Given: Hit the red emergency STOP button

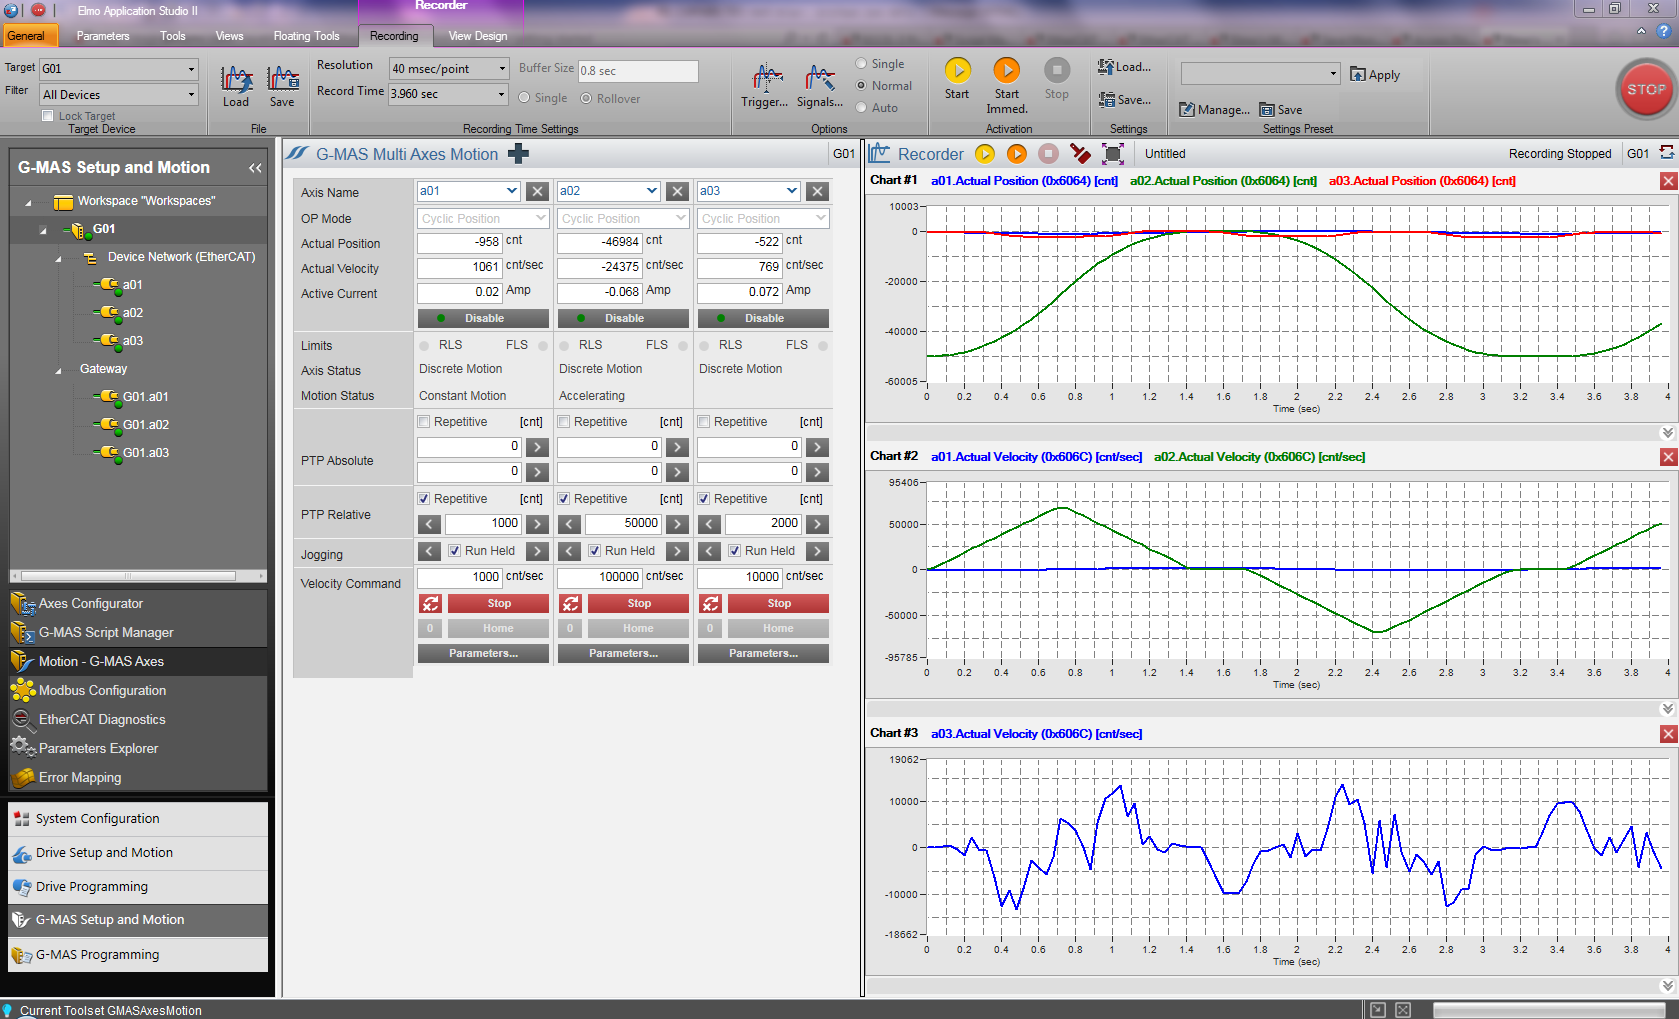Looking at the screenshot, I should click(1645, 89).
